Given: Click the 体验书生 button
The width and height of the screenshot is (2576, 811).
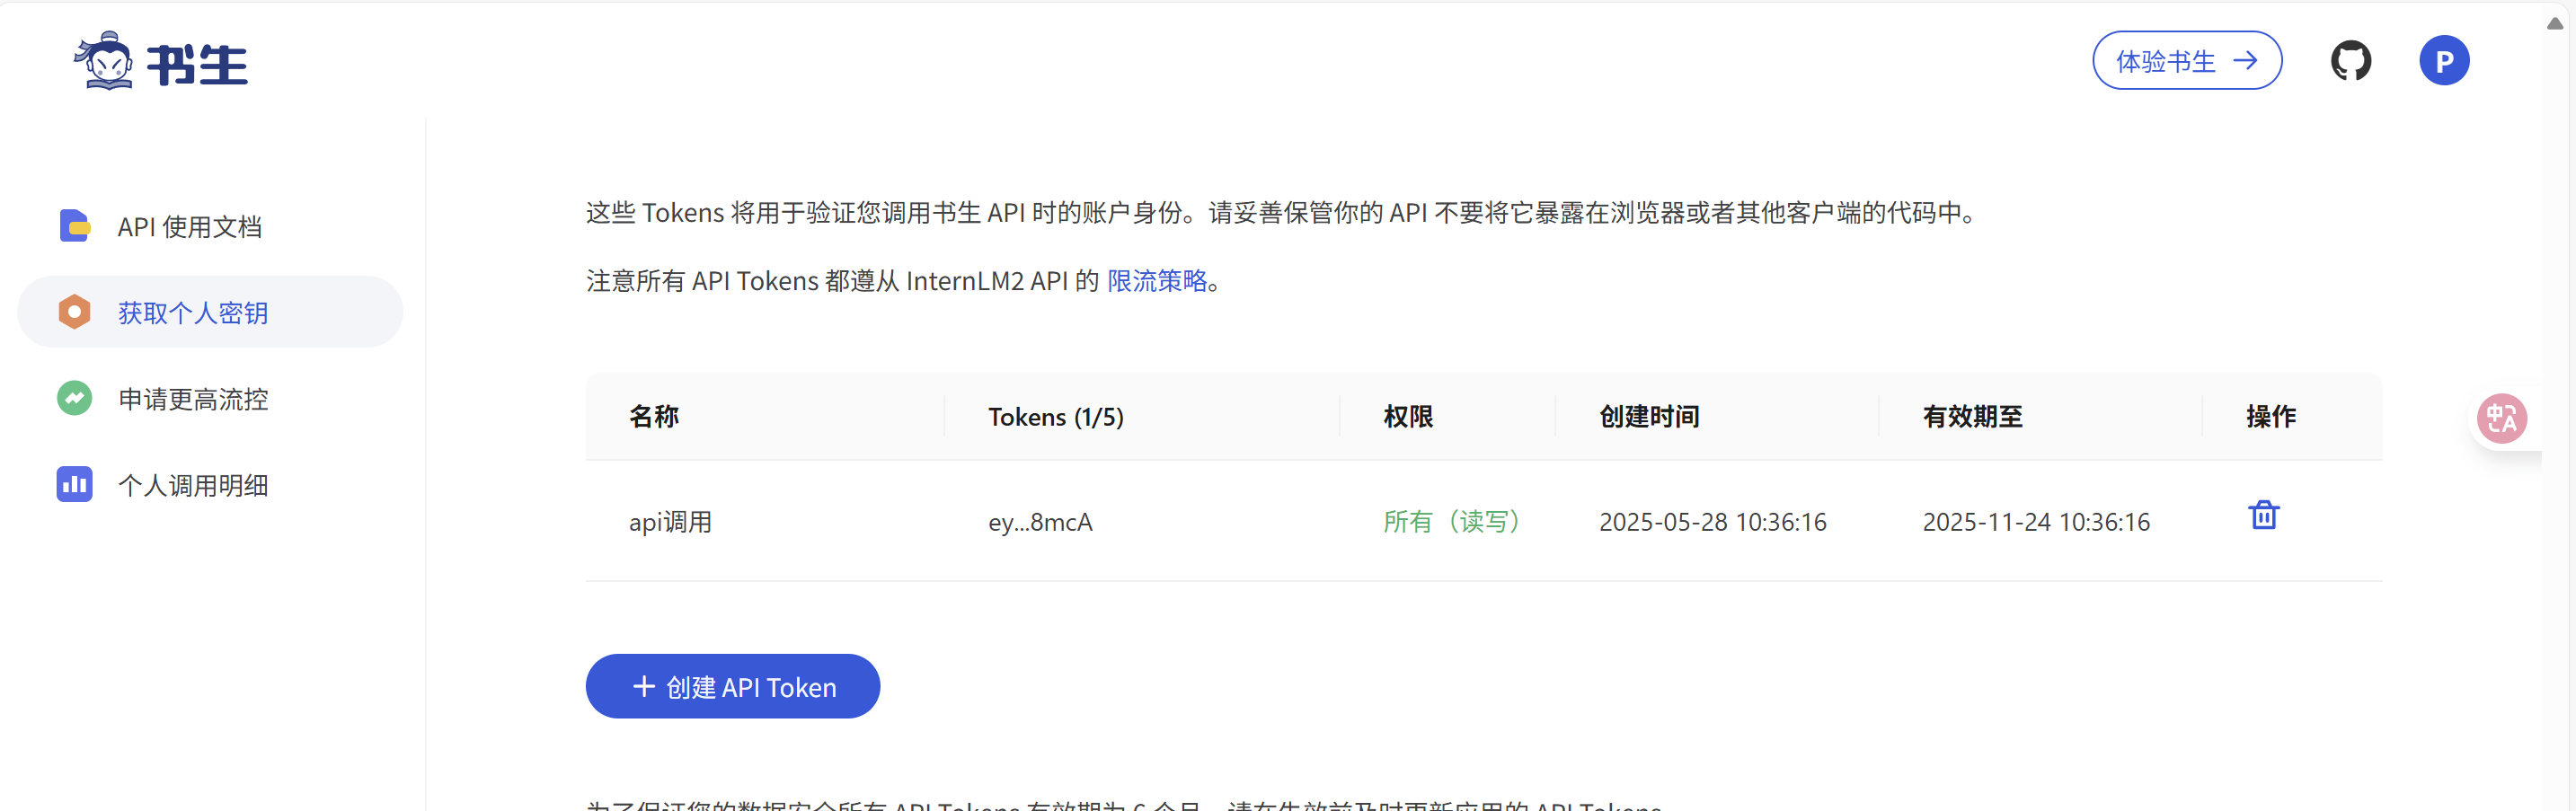Looking at the screenshot, I should coord(2186,61).
